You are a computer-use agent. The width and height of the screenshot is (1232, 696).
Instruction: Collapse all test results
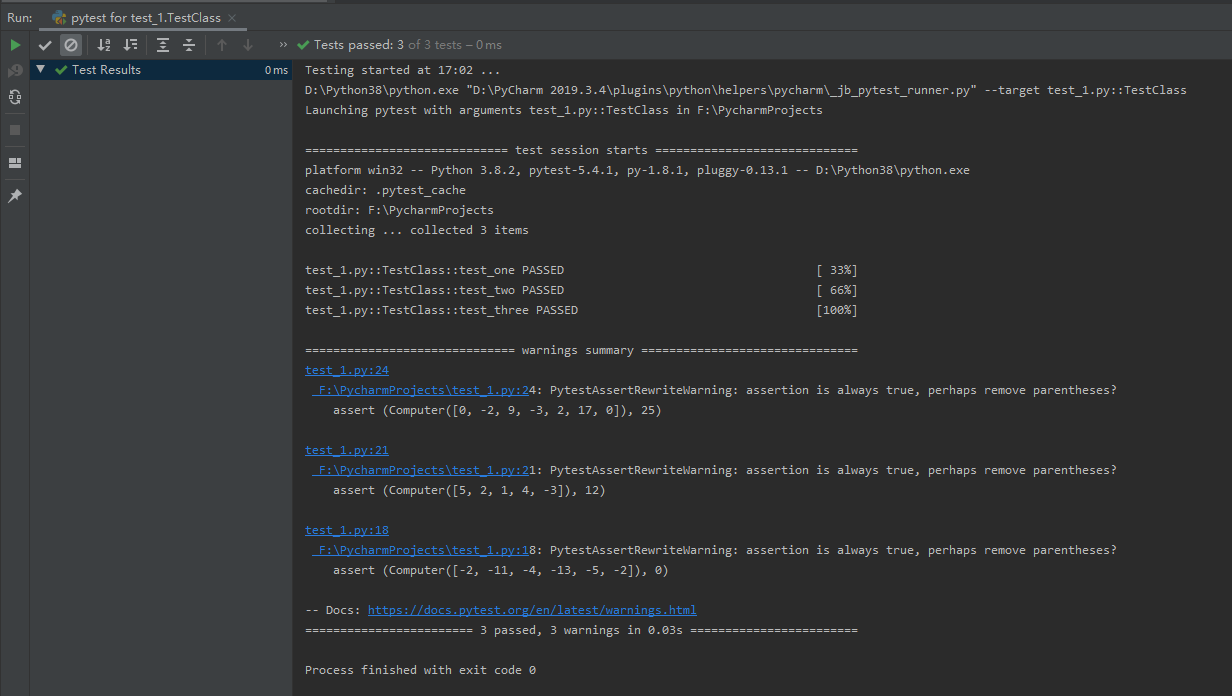[x=189, y=45]
